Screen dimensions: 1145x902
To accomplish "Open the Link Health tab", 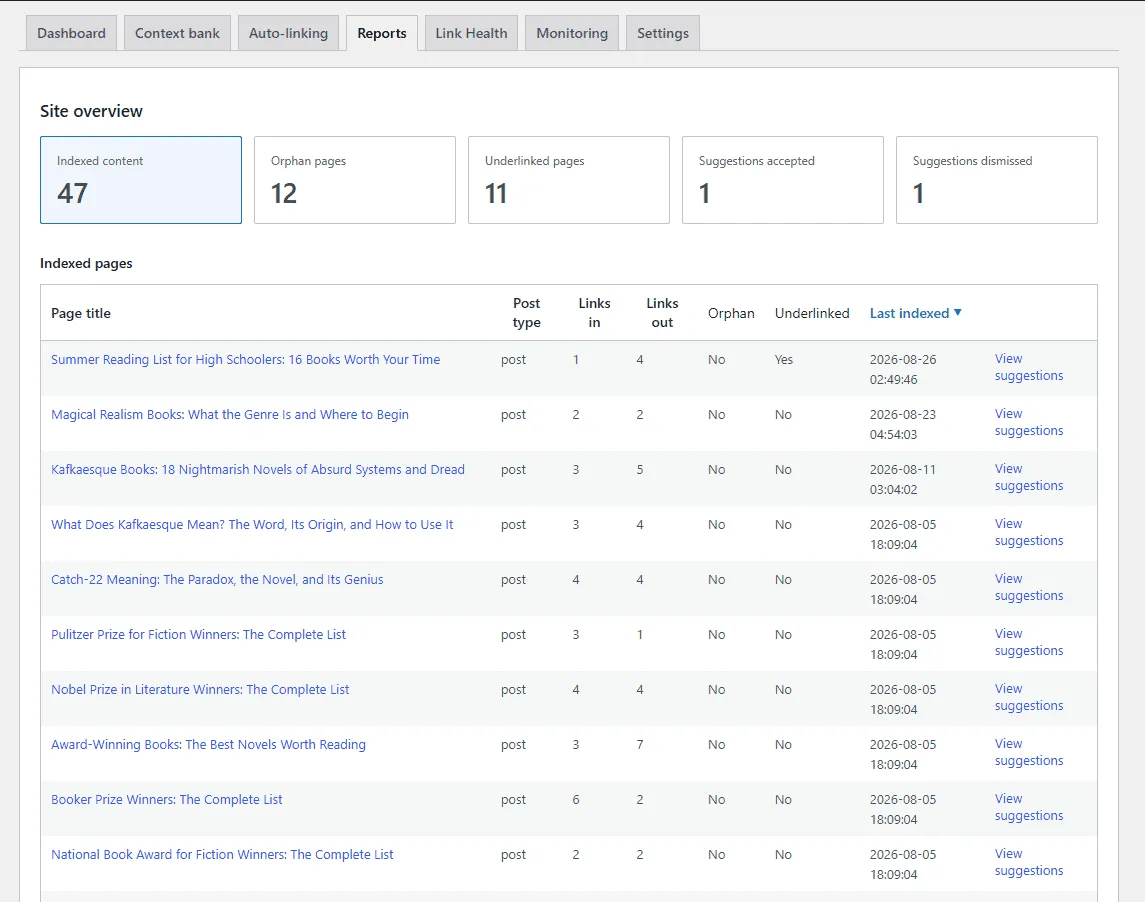I will coord(472,33).
